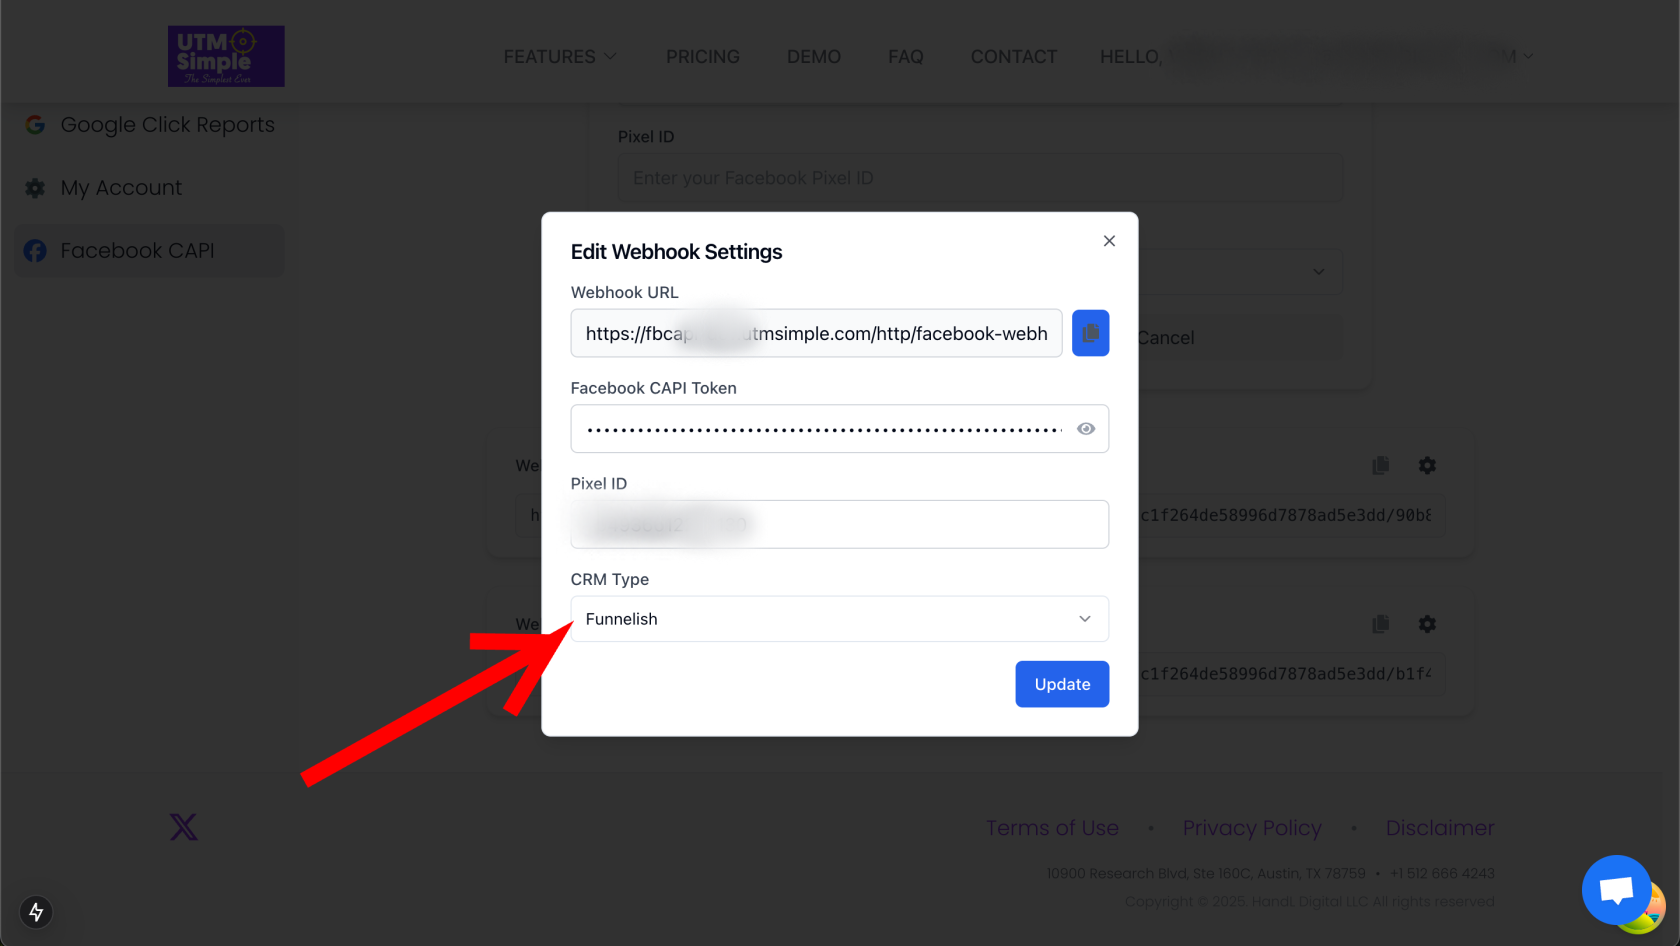Open the Privacy Policy link
The width and height of the screenshot is (1680, 946).
click(x=1252, y=828)
